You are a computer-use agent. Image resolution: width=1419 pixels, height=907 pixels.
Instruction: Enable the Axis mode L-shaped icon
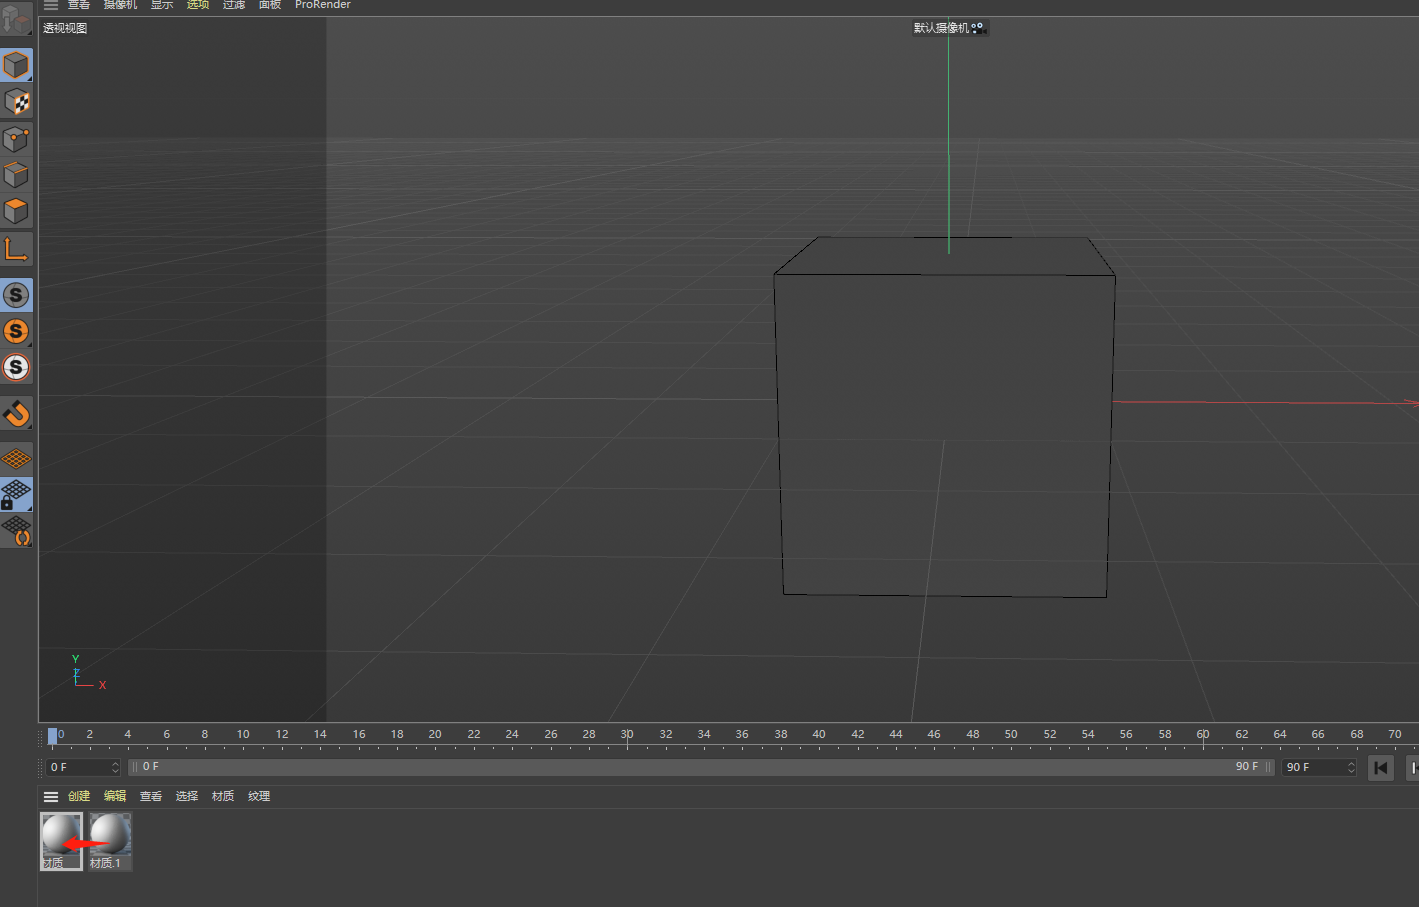[x=16, y=249]
